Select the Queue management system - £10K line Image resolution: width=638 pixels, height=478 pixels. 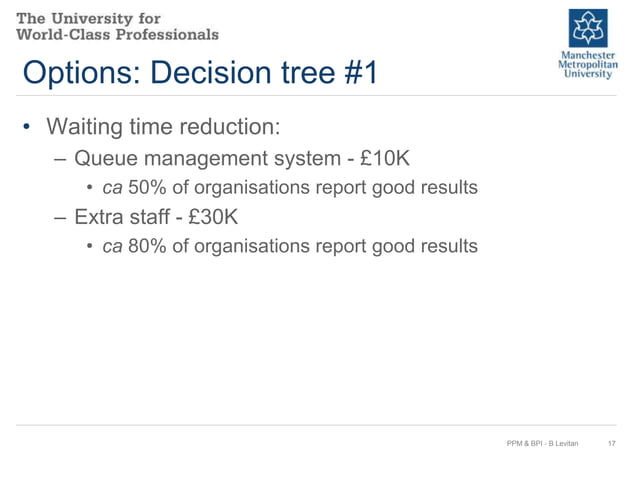coord(242,158)
